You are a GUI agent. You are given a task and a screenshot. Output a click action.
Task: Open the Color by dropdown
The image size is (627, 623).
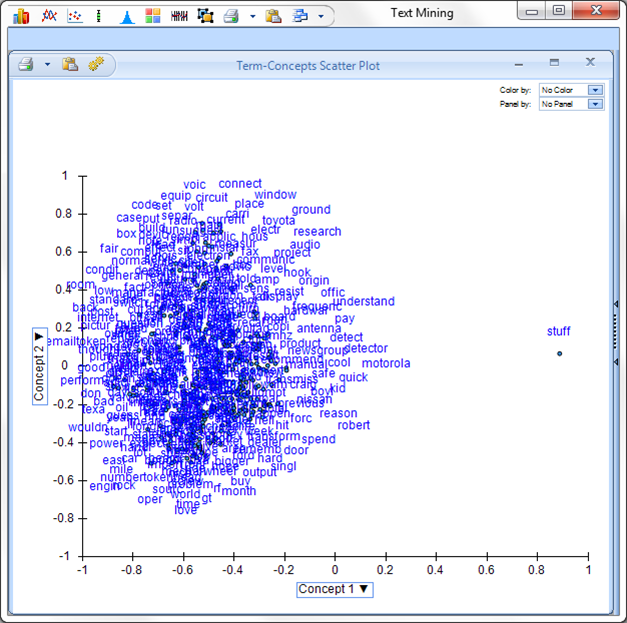(571, 90)
